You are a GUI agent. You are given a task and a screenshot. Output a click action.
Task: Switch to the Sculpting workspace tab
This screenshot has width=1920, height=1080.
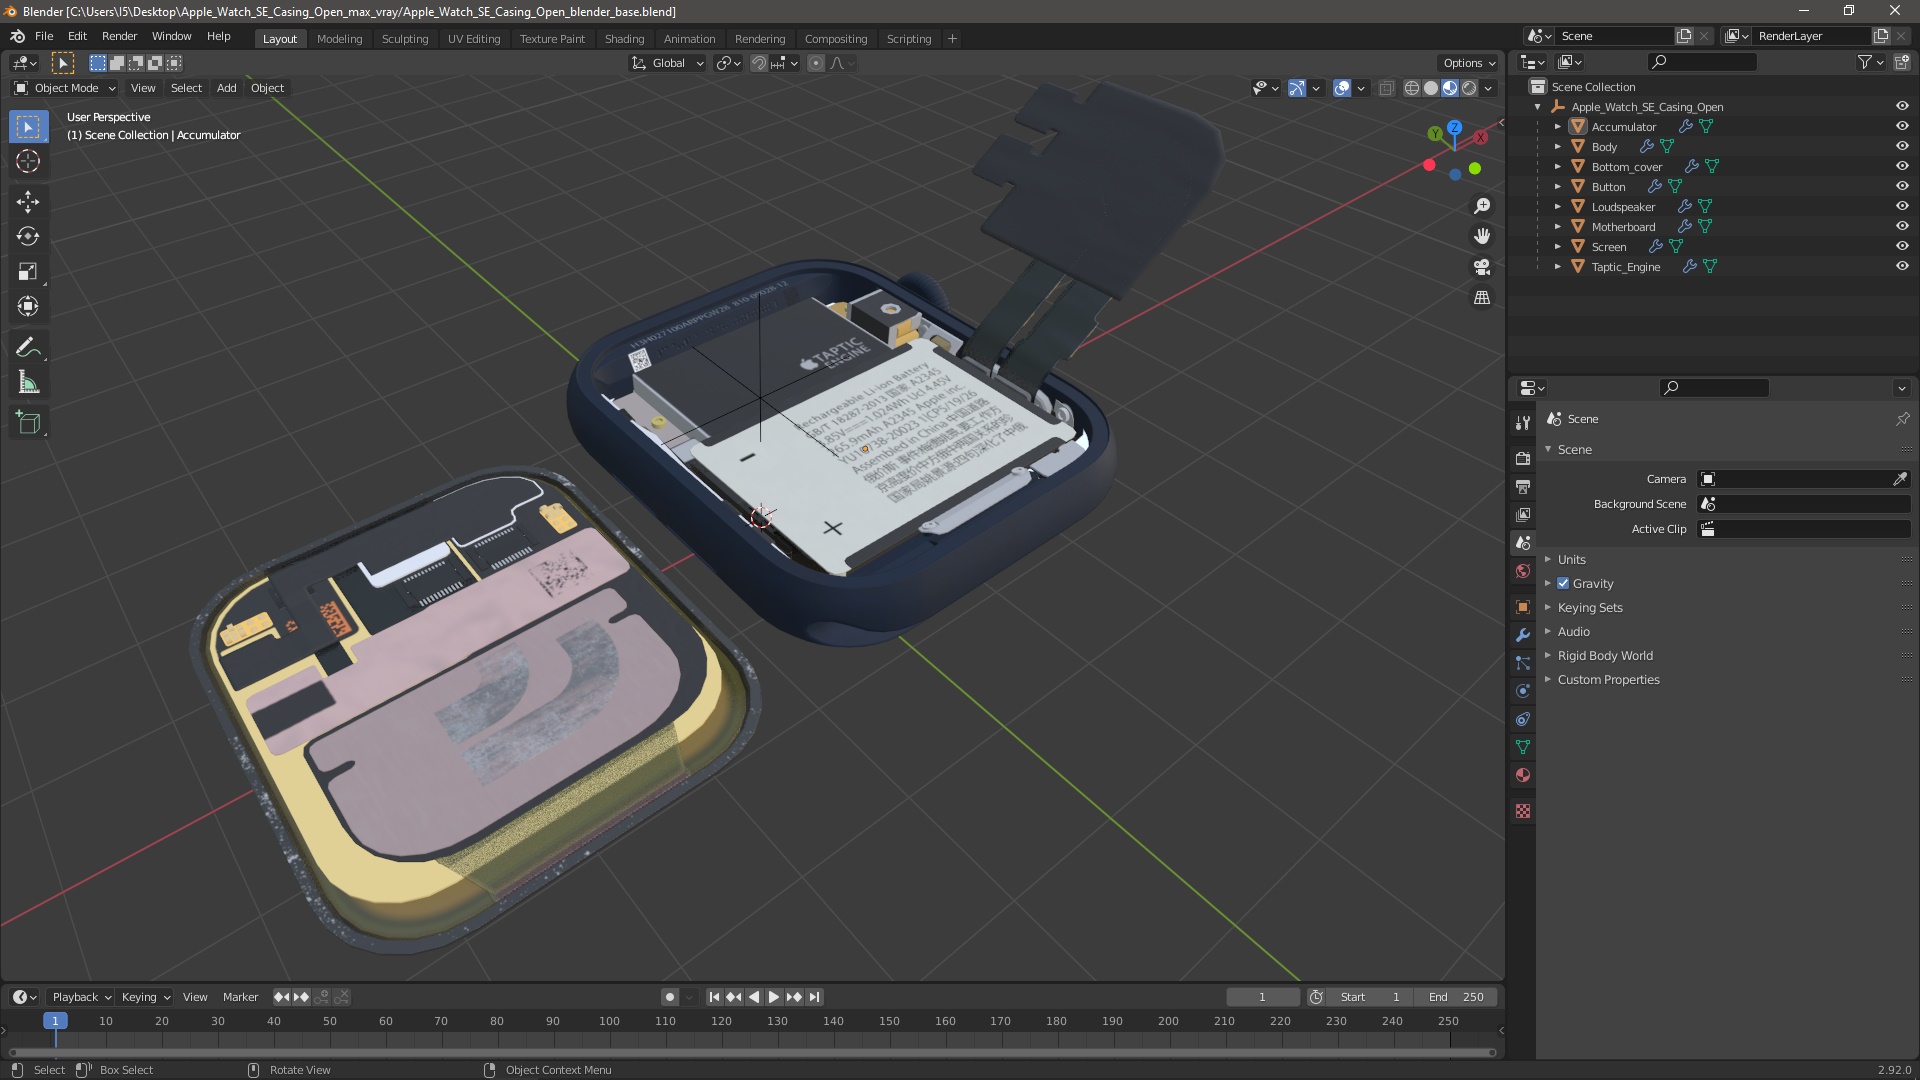(x=404, y=39)
